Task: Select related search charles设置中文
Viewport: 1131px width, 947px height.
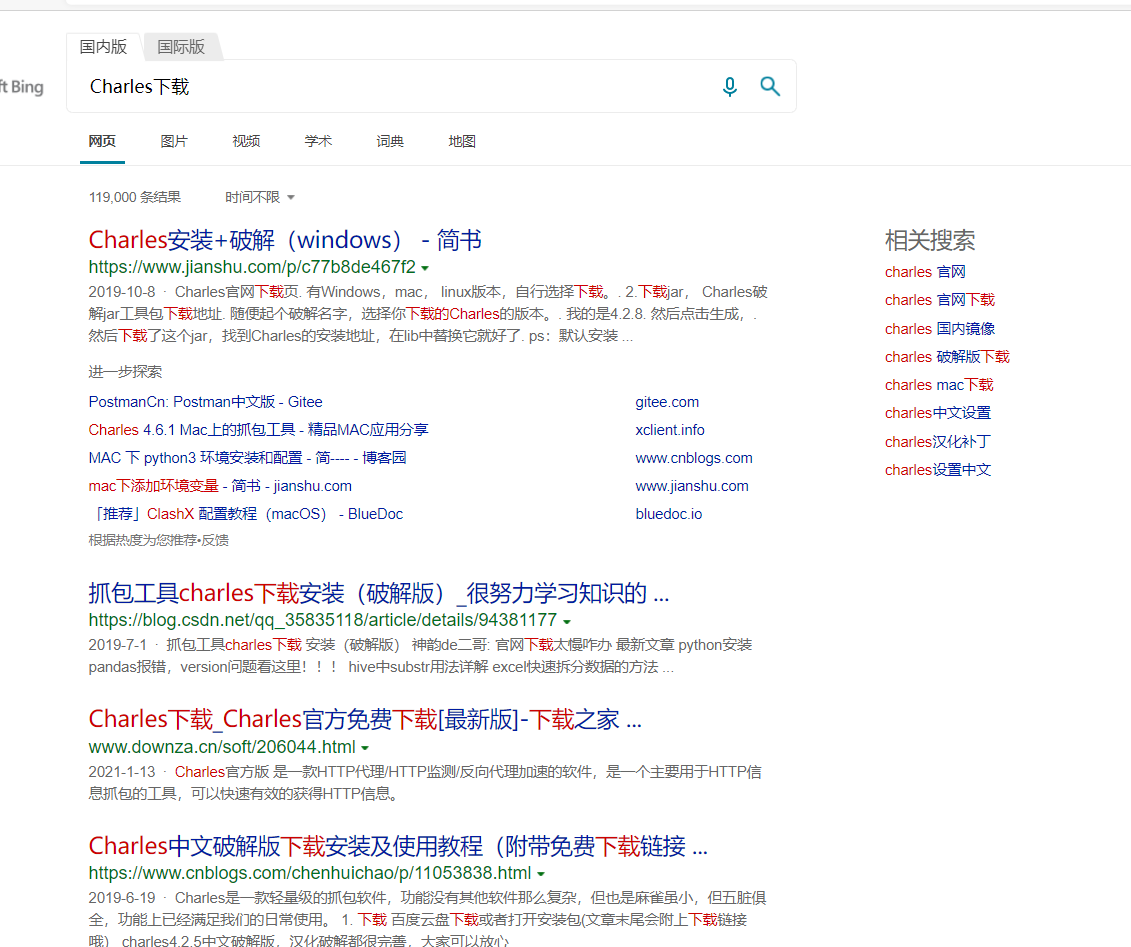Action: [x=938, y=470]
